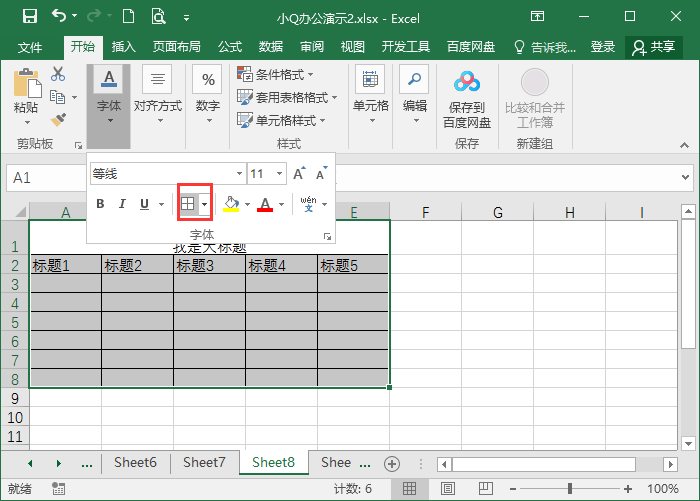Click the increase font size icon
The image size is (700, 501).
click(x=298, y=173)
